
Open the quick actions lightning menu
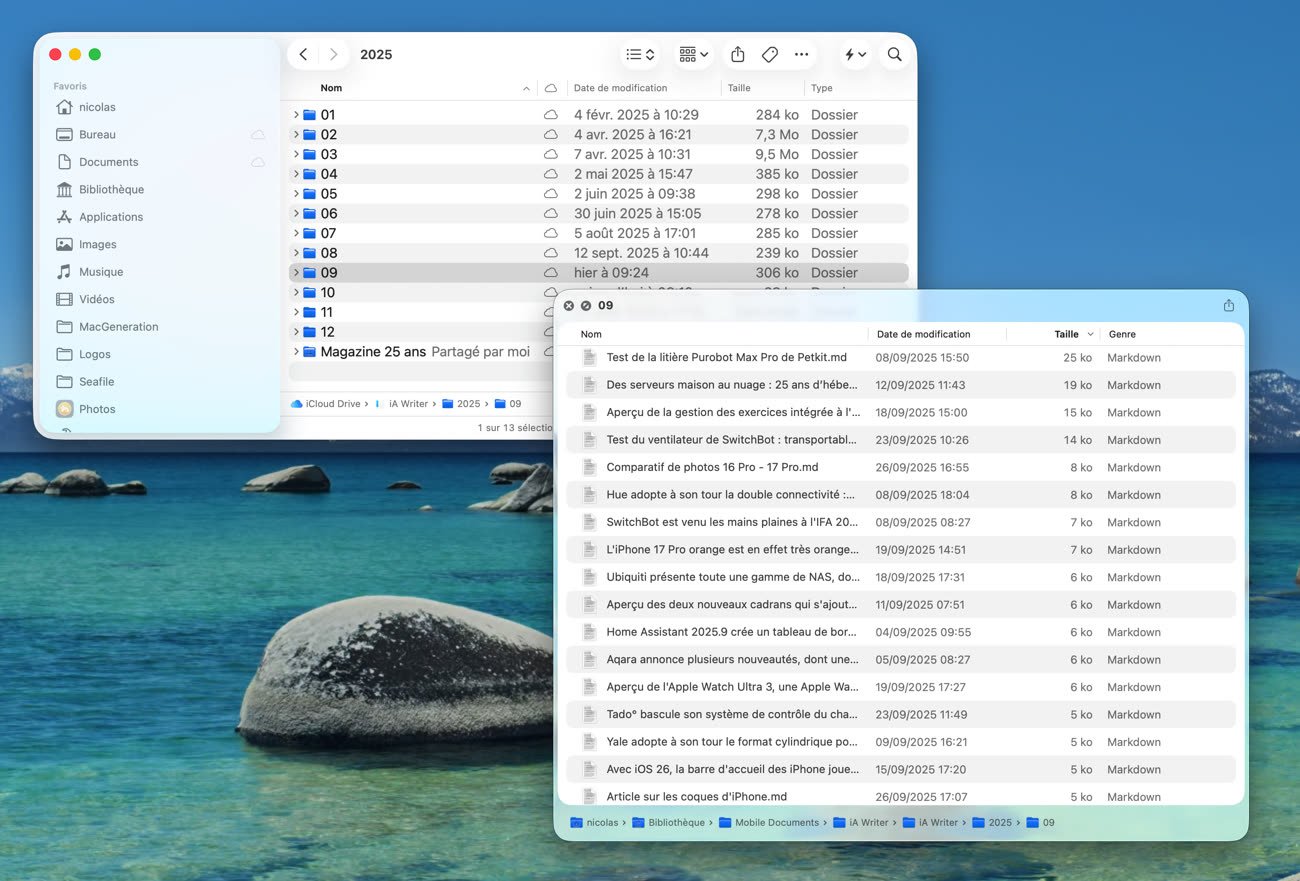855,55
